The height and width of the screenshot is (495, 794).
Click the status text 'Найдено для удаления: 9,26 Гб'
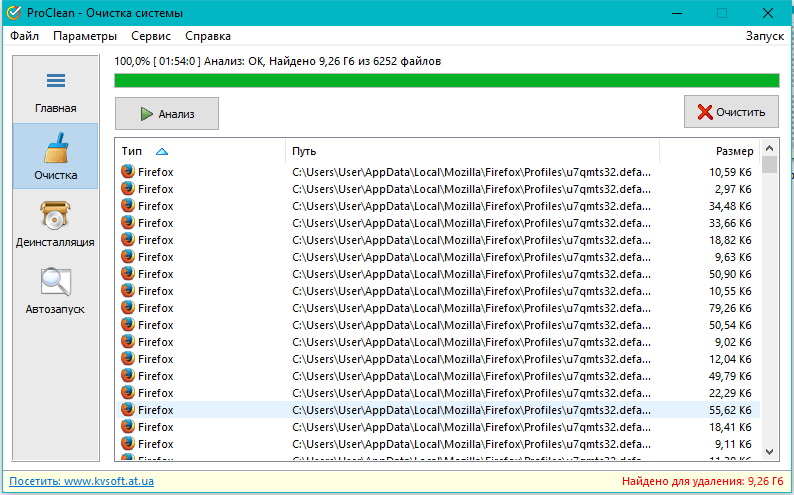point(702,481)
